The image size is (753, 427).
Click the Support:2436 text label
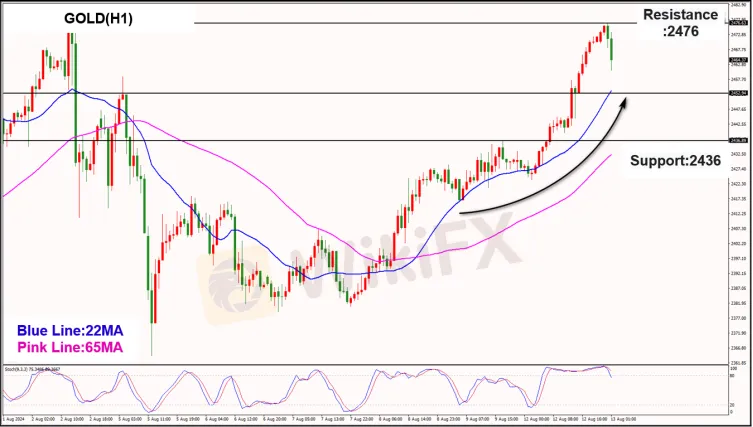coord(675,160)
